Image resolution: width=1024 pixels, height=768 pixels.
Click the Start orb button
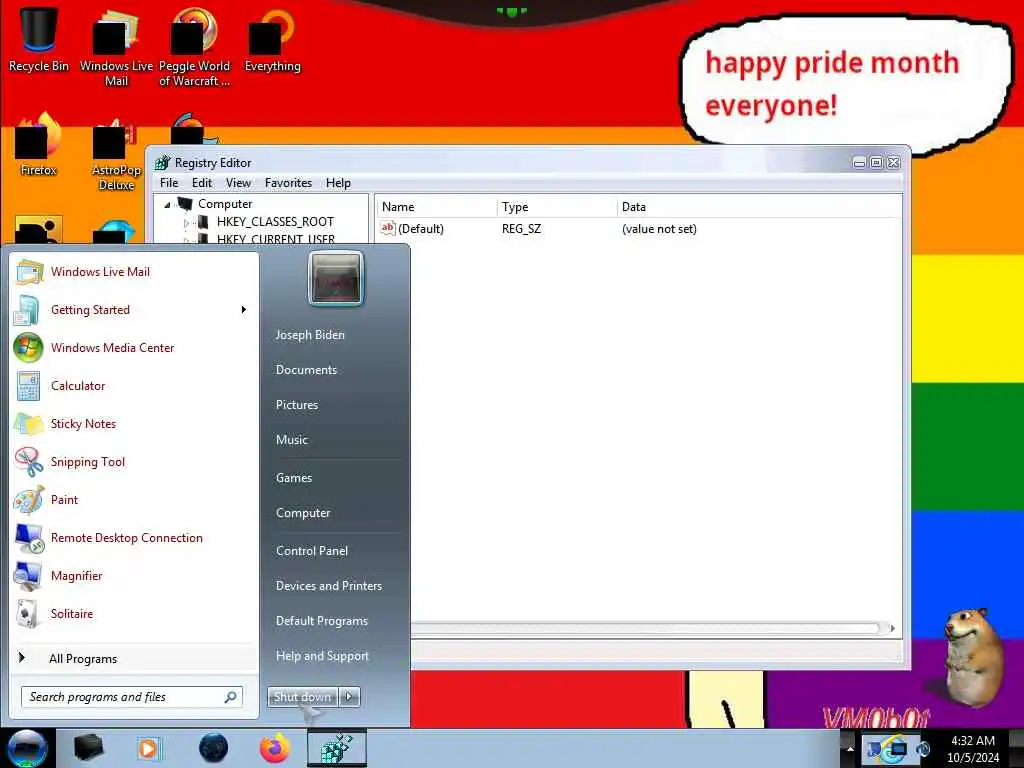coord(27,748)
